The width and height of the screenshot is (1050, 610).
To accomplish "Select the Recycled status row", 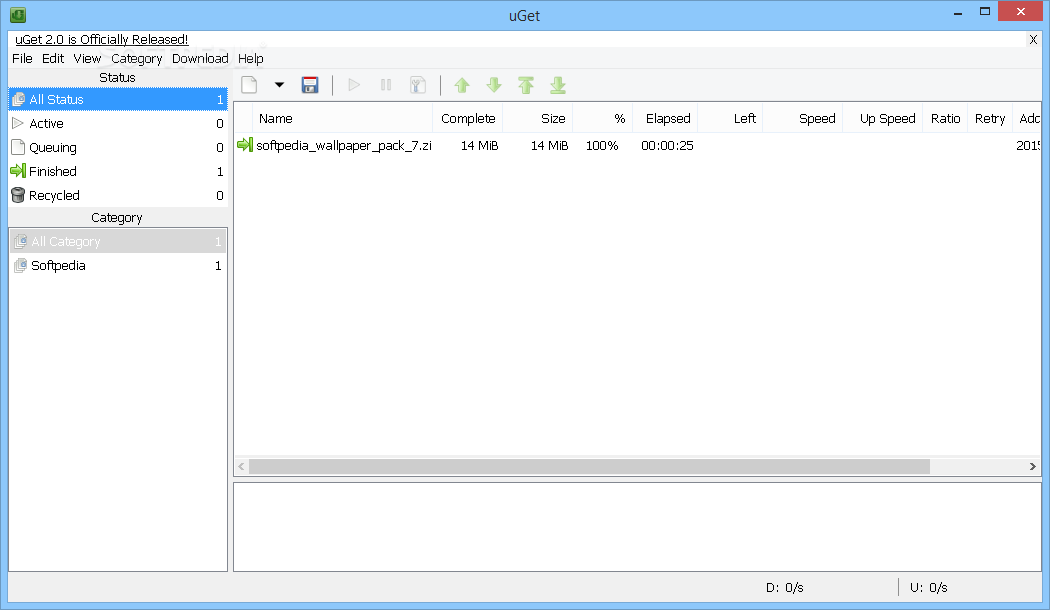I will [118, 196].
